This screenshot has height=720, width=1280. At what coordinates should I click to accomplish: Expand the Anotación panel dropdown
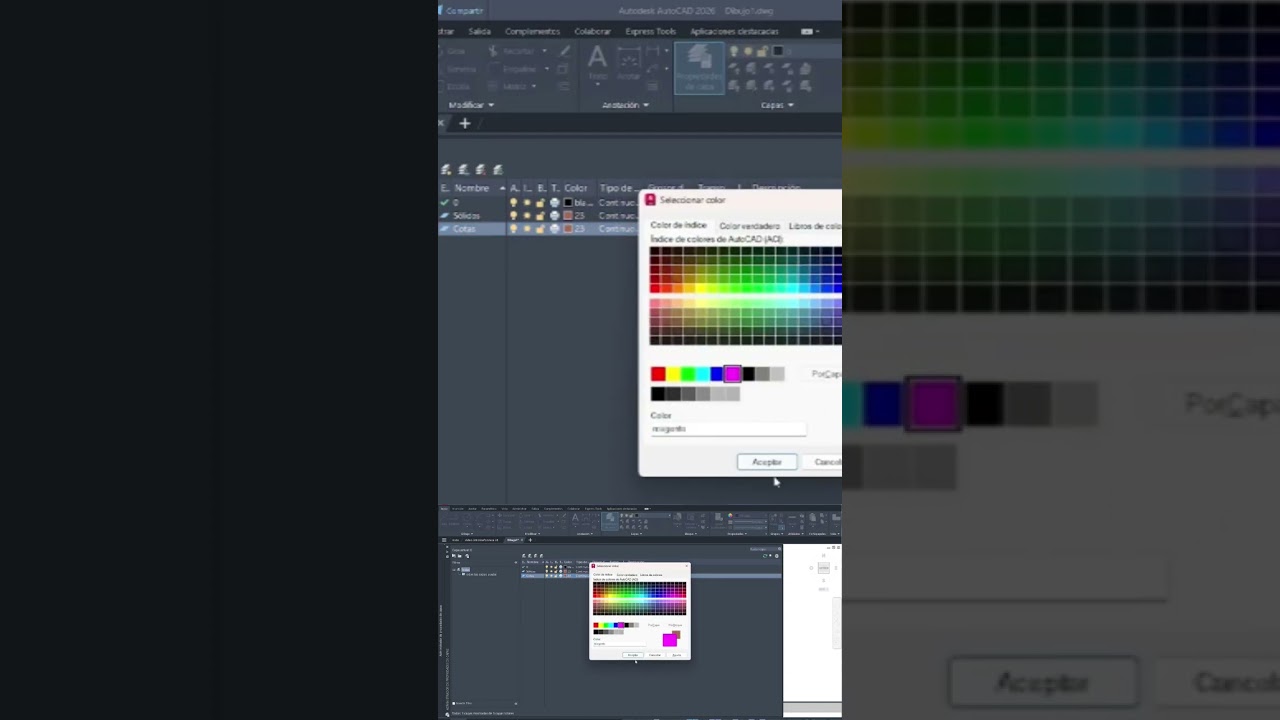(625, 105)
